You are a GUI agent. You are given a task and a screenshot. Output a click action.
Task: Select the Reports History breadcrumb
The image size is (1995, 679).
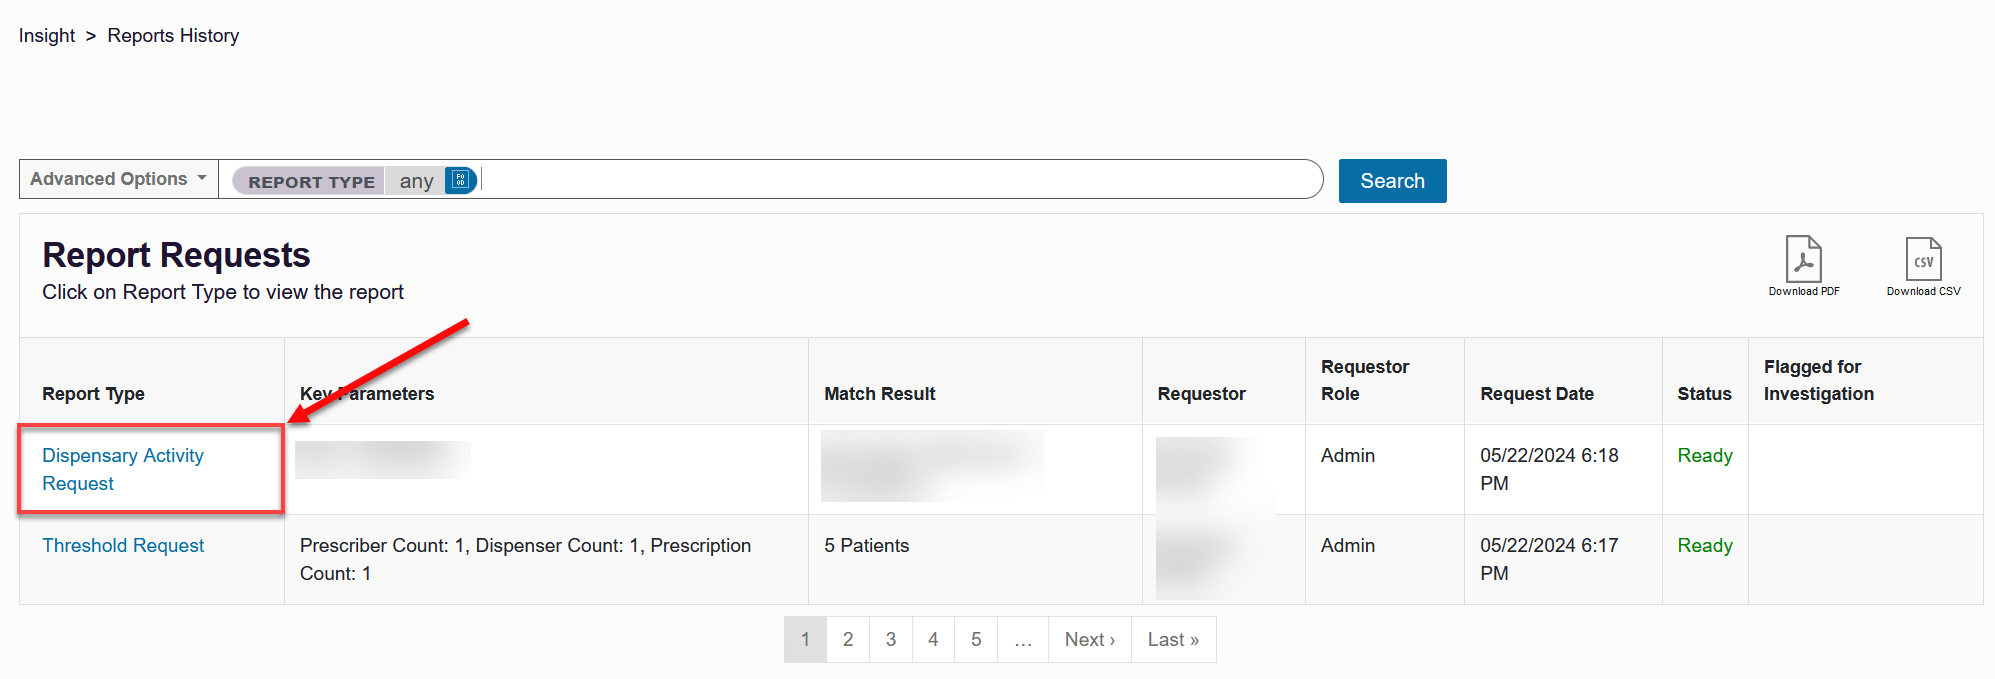tap(173, 35)
